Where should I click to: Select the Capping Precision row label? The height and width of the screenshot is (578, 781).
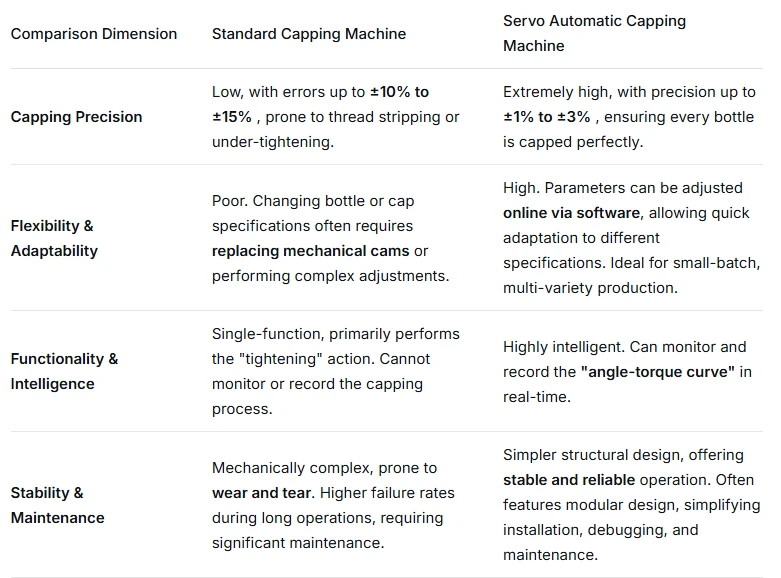point(76,117)
